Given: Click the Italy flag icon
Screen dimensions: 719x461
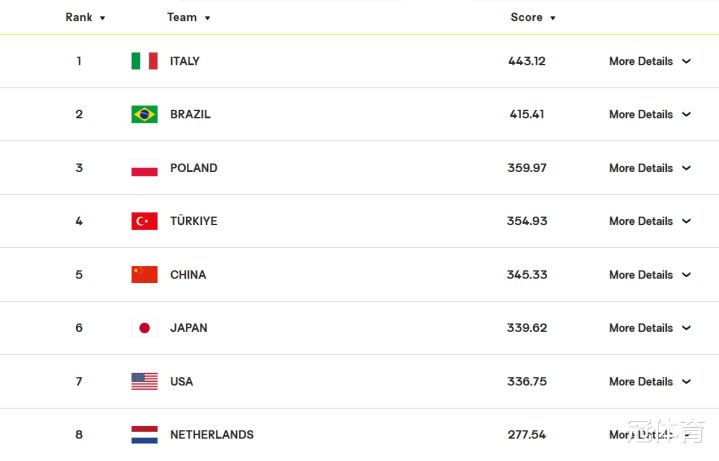Looking at the screenshot, I should pos(144,61).
